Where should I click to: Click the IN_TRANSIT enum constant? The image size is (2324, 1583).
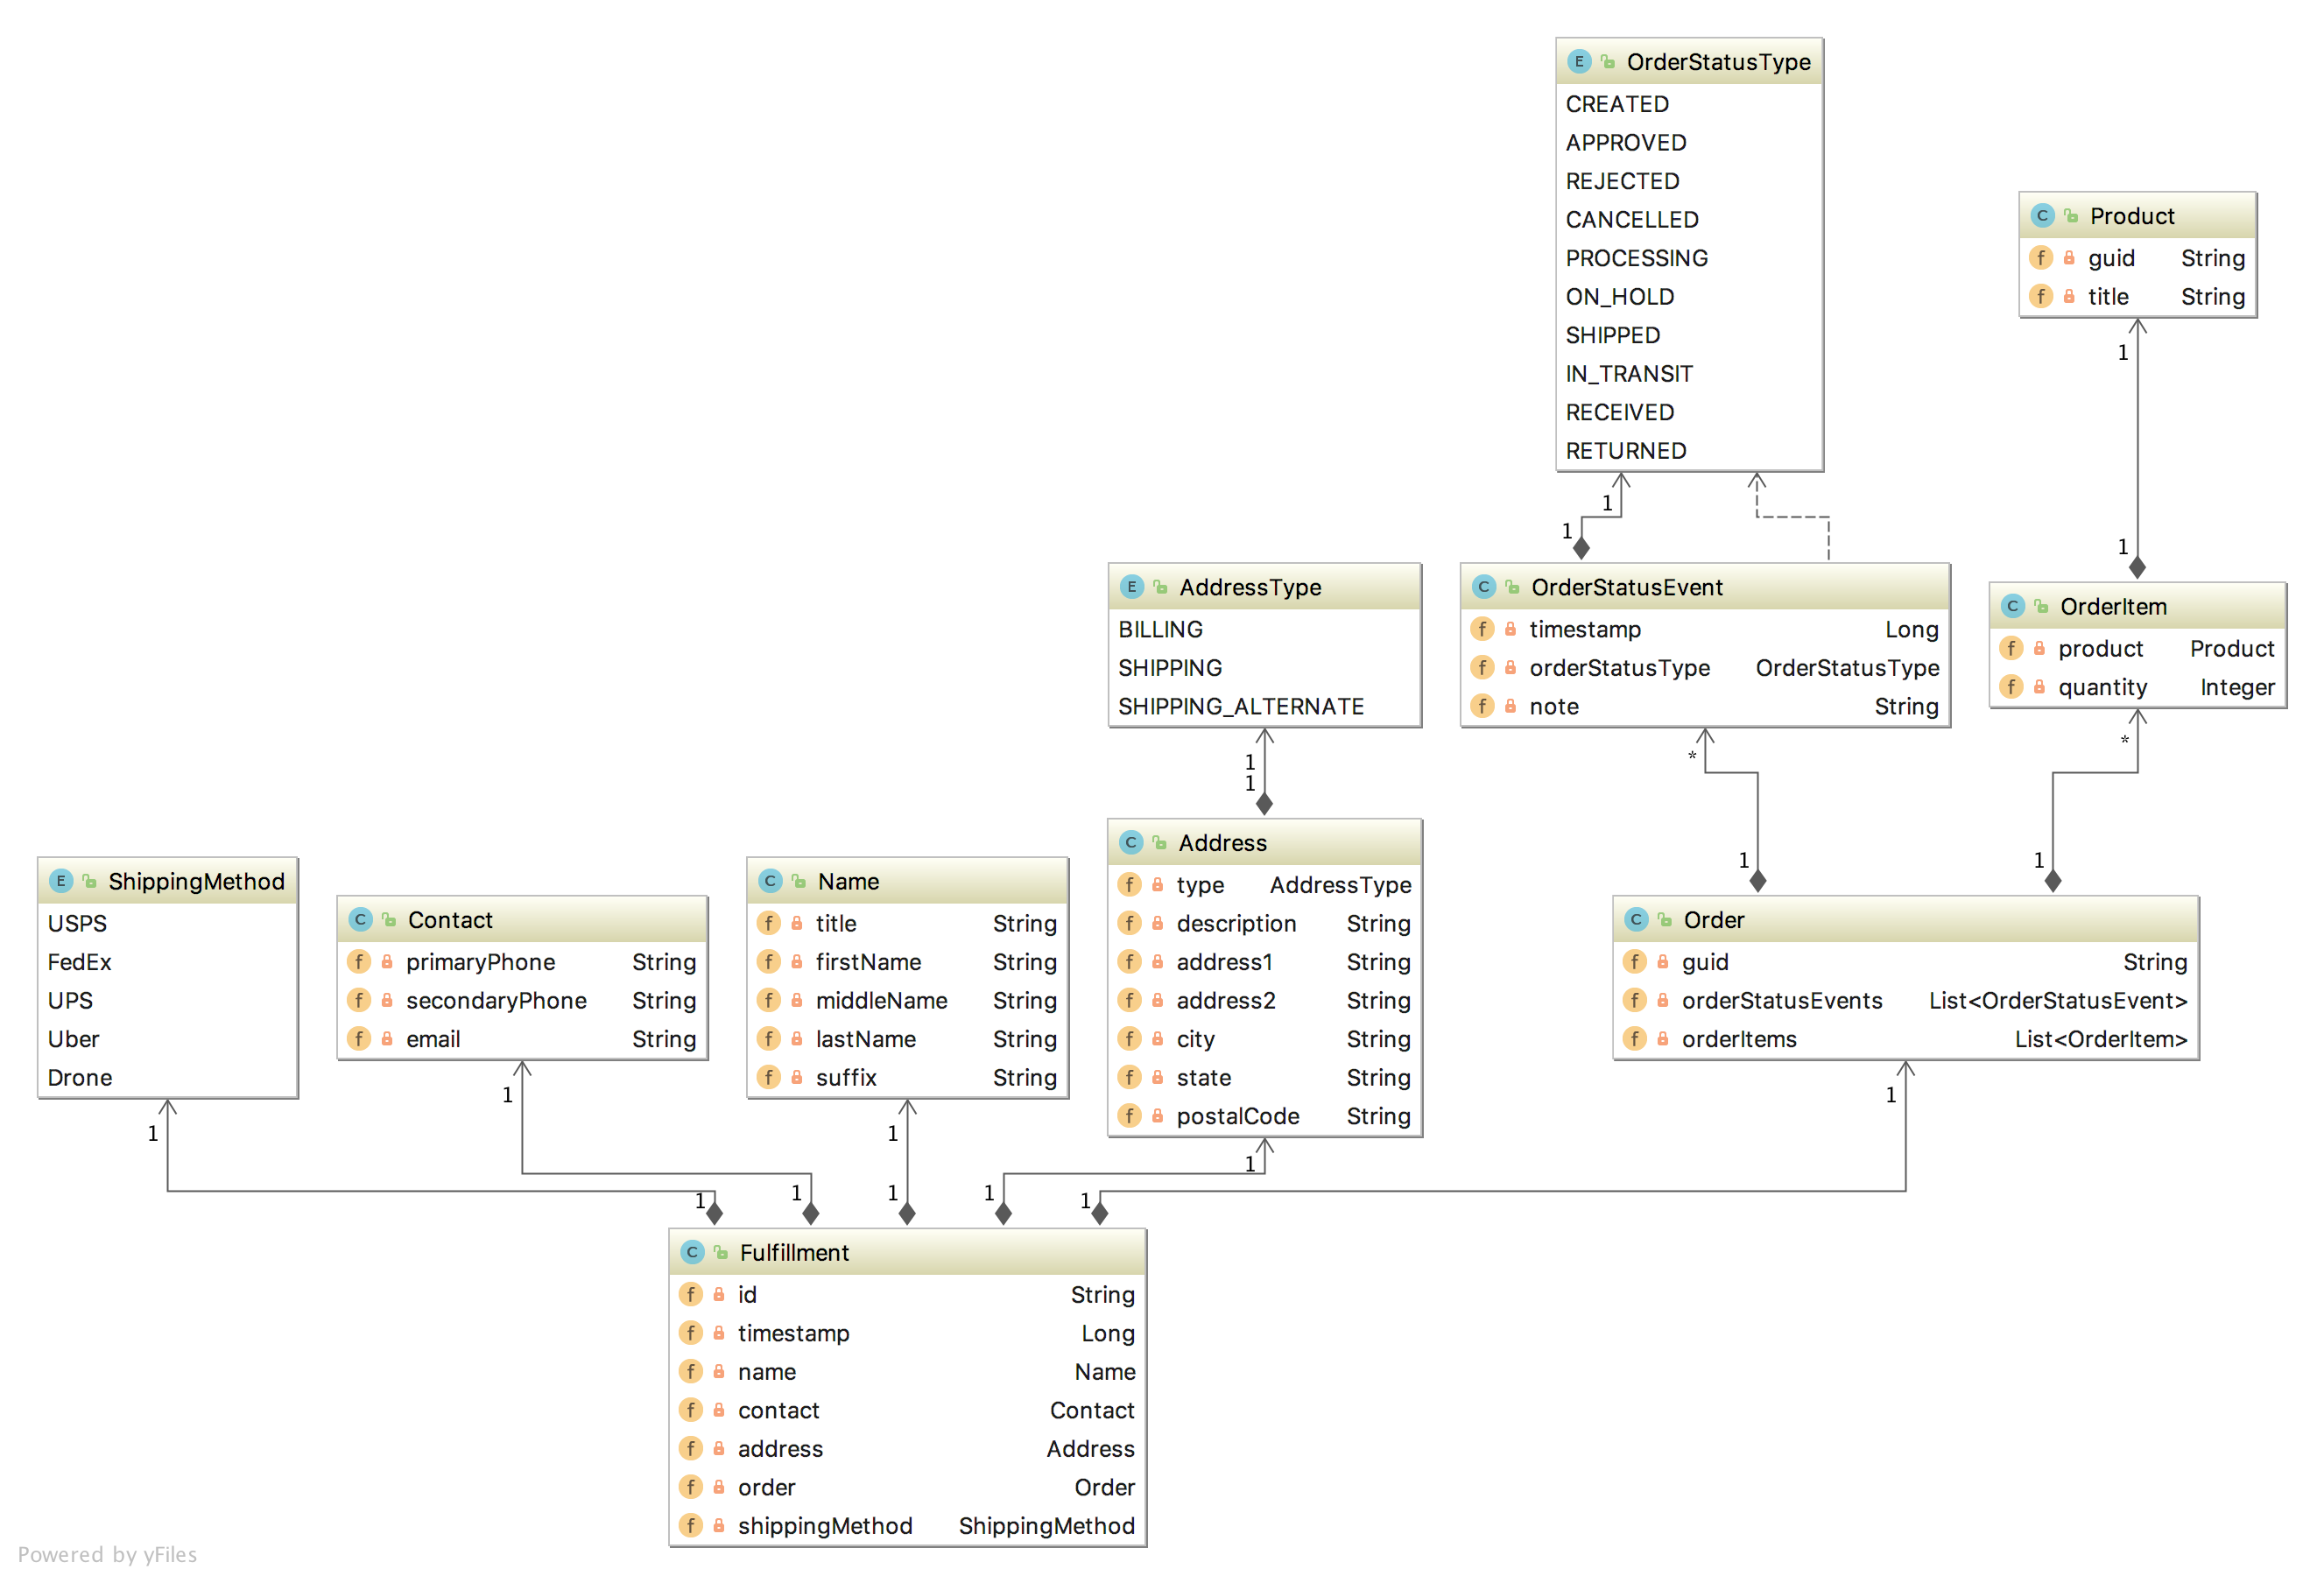[x=1628, y=374]
